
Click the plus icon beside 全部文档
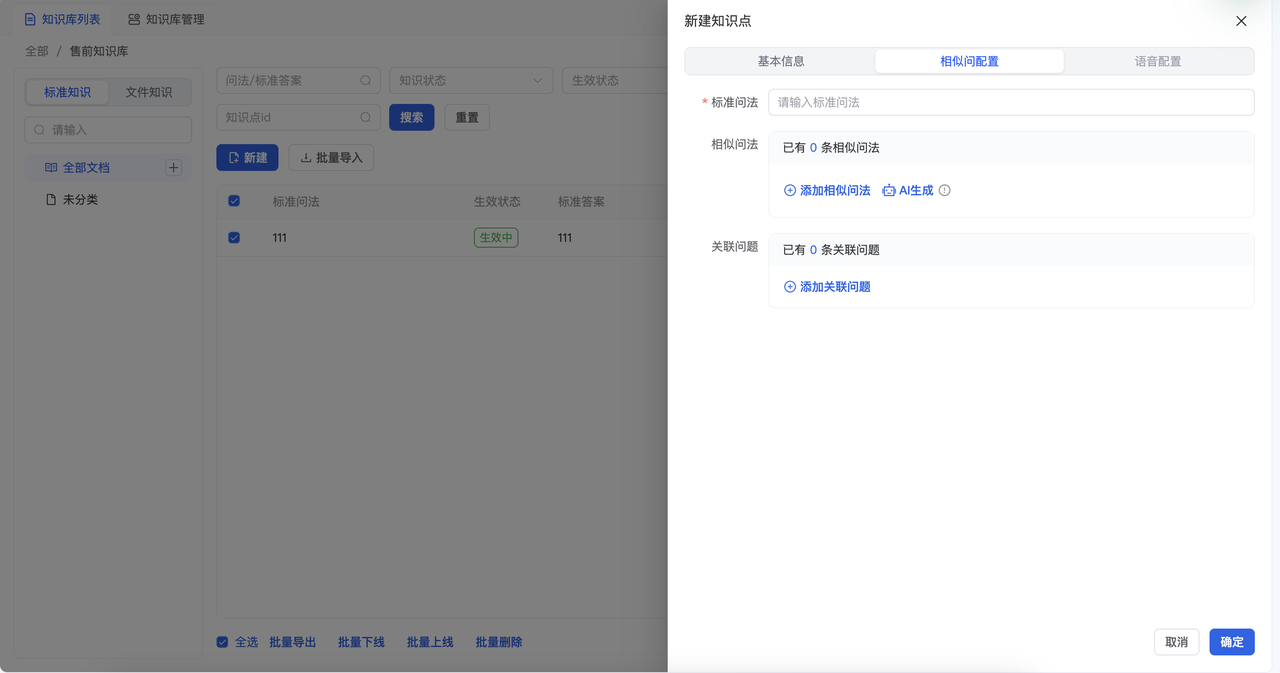click(x=173, y=168)
